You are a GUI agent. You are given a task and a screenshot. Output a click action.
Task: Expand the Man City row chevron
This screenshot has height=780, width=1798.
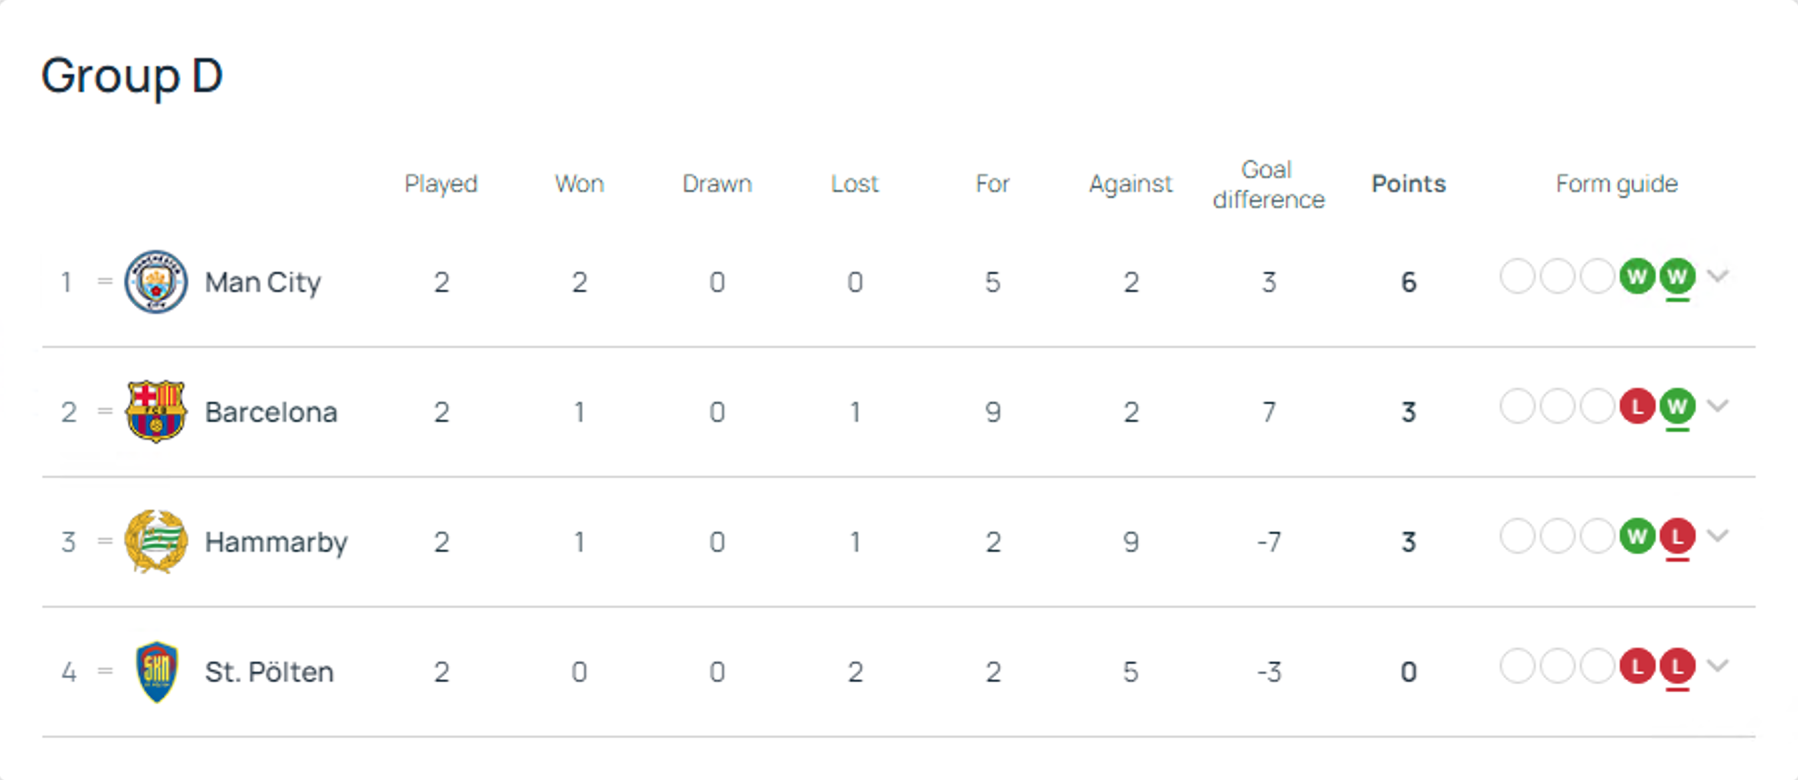point(1718,276)
